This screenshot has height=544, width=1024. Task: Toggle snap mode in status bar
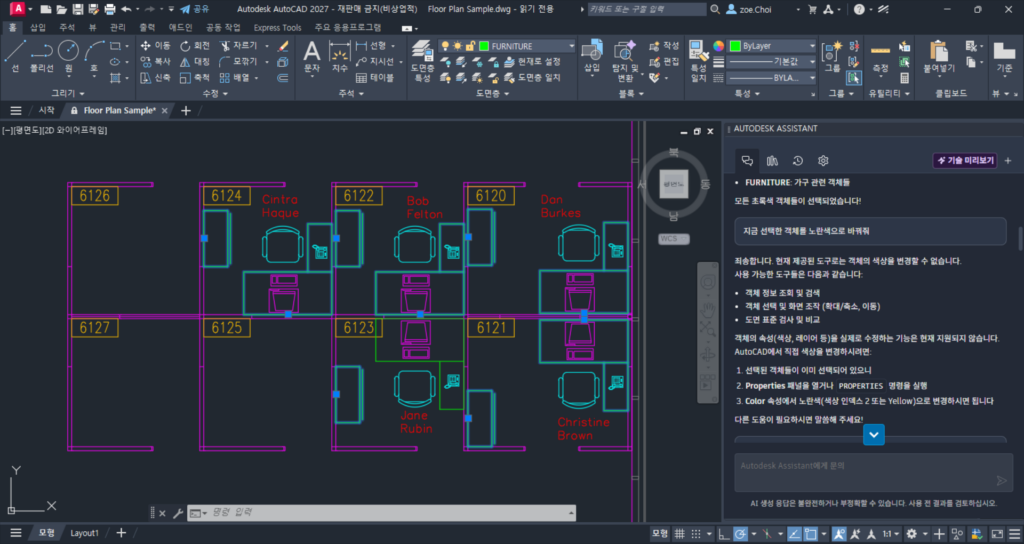[696, 534]
